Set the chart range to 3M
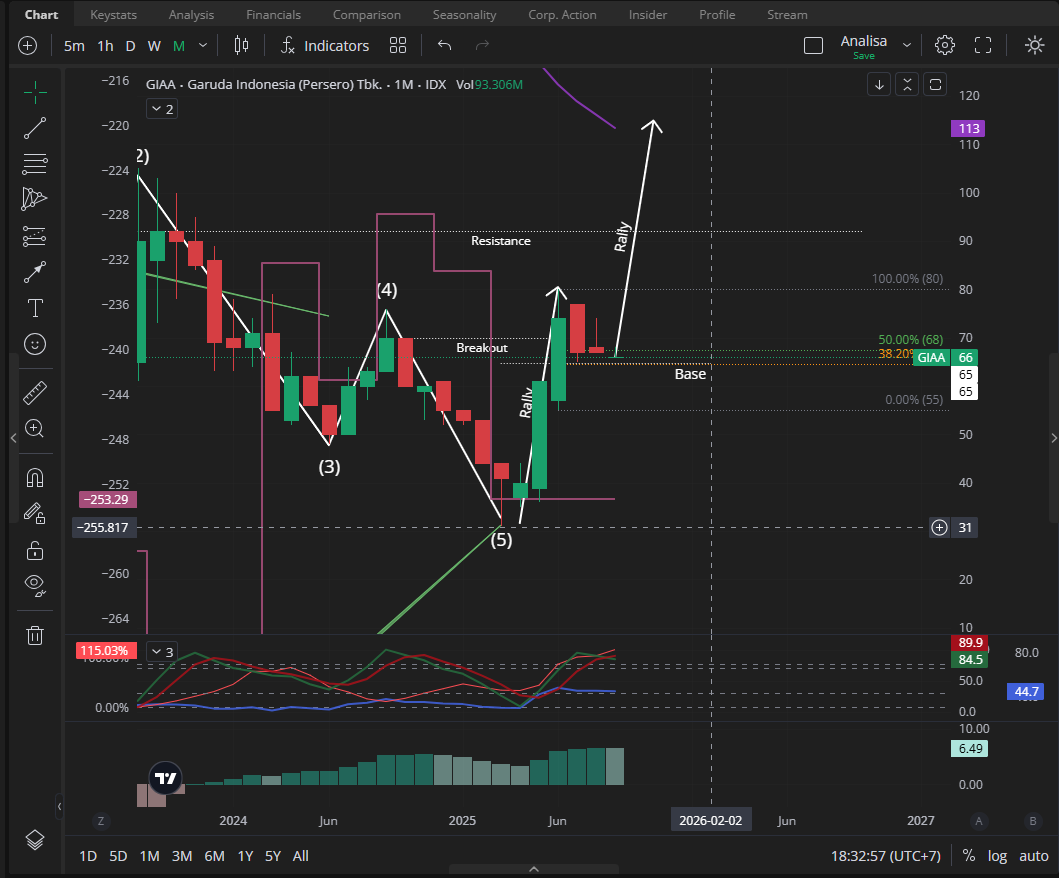This screenshot has width=1059, height=878. coord(182,856)
